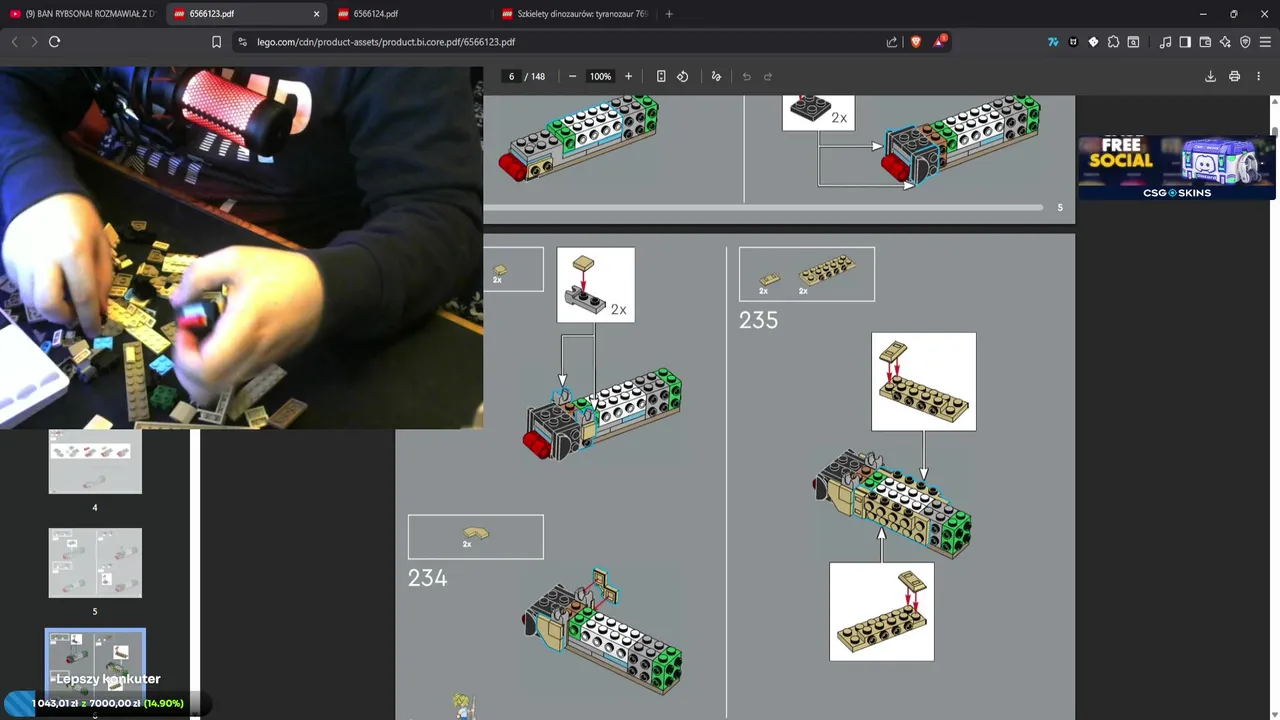Zoom out the PDF with minus button
Viewport: 1280px width, 720px height.
(x=572, y=76)
